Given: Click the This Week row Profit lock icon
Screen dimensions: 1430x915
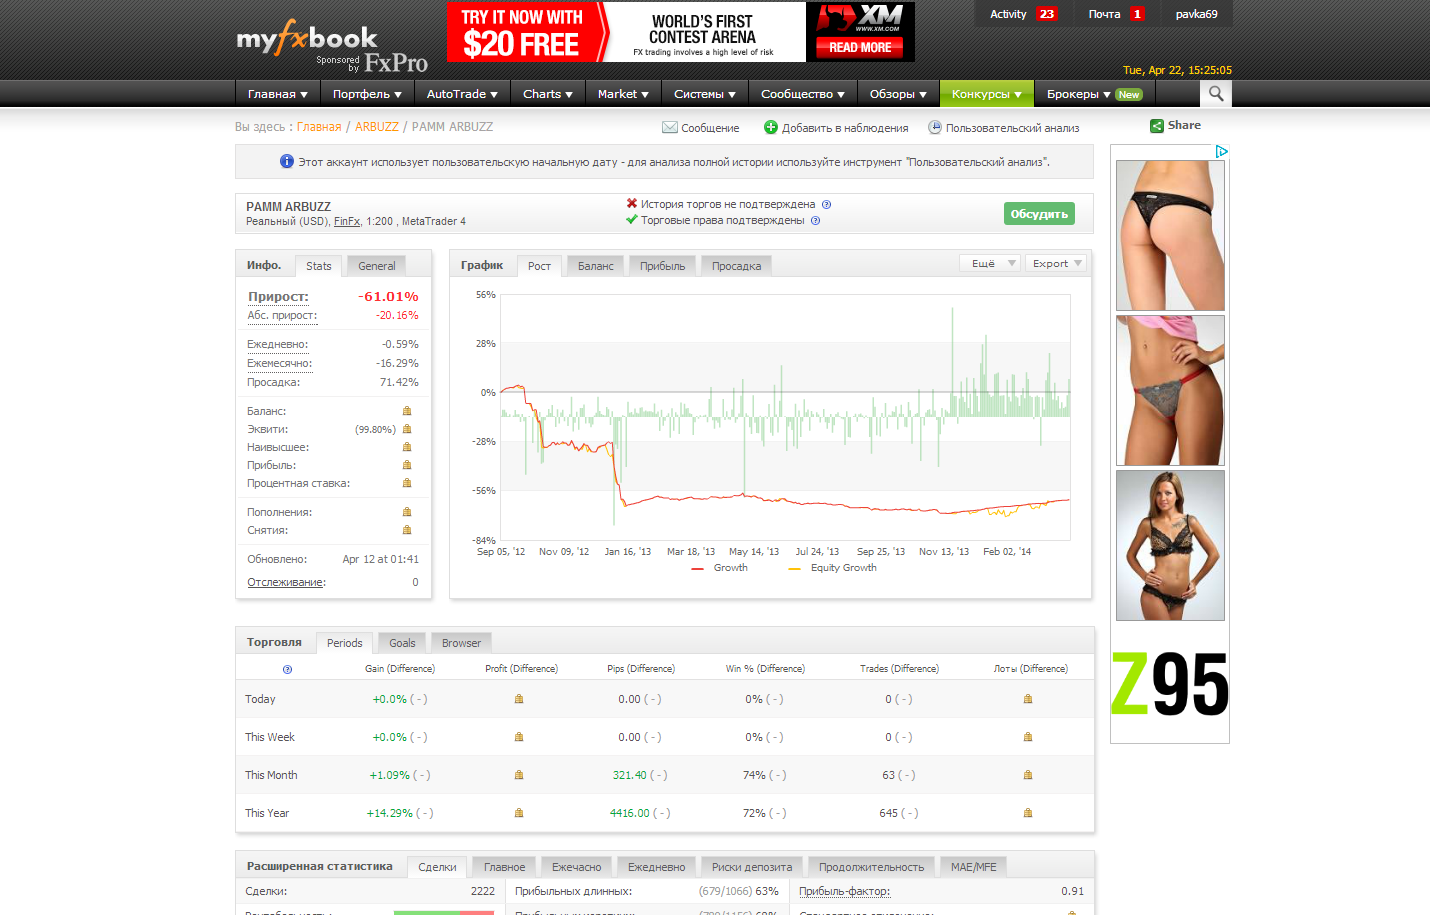Looking at the screenshot, I should pyautogui.click(x=519, y=737).
